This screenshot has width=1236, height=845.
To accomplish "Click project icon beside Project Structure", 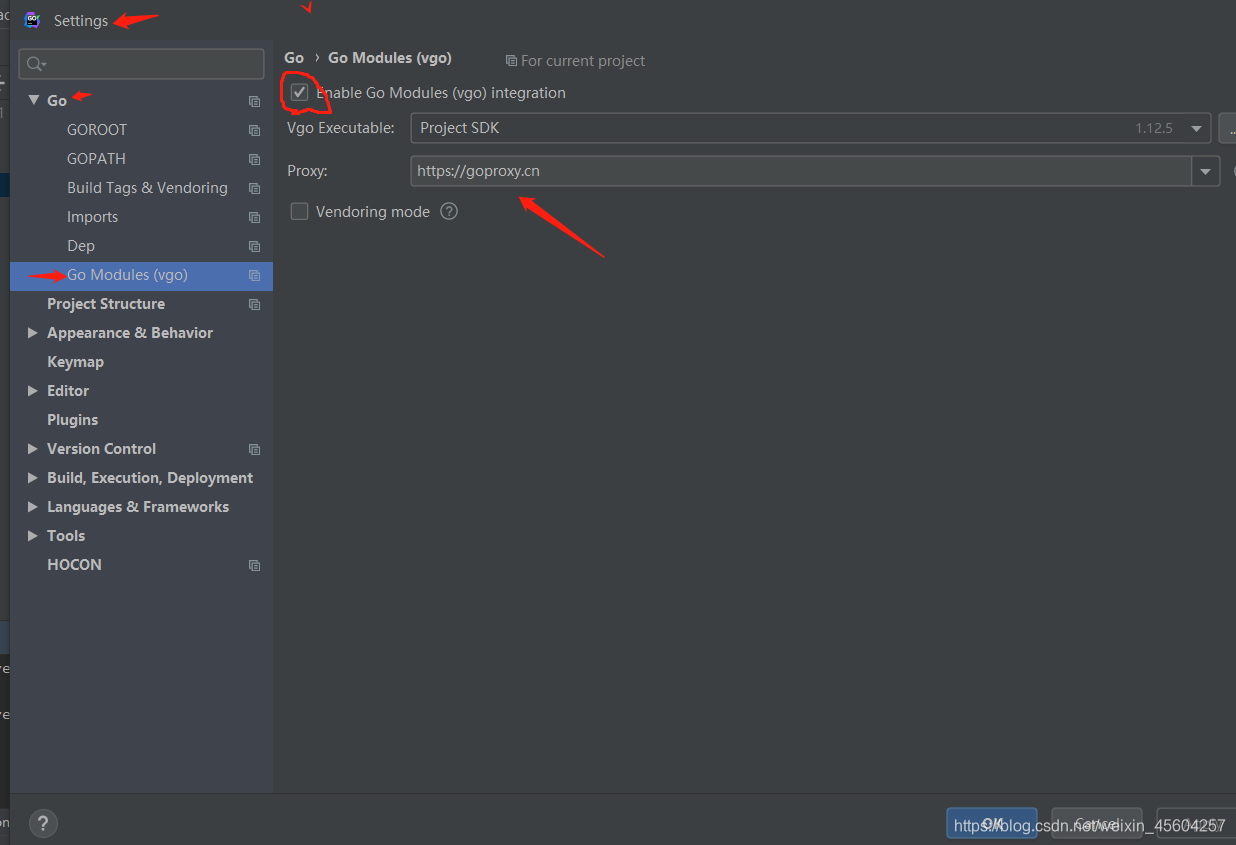I will tap(254, 304).
